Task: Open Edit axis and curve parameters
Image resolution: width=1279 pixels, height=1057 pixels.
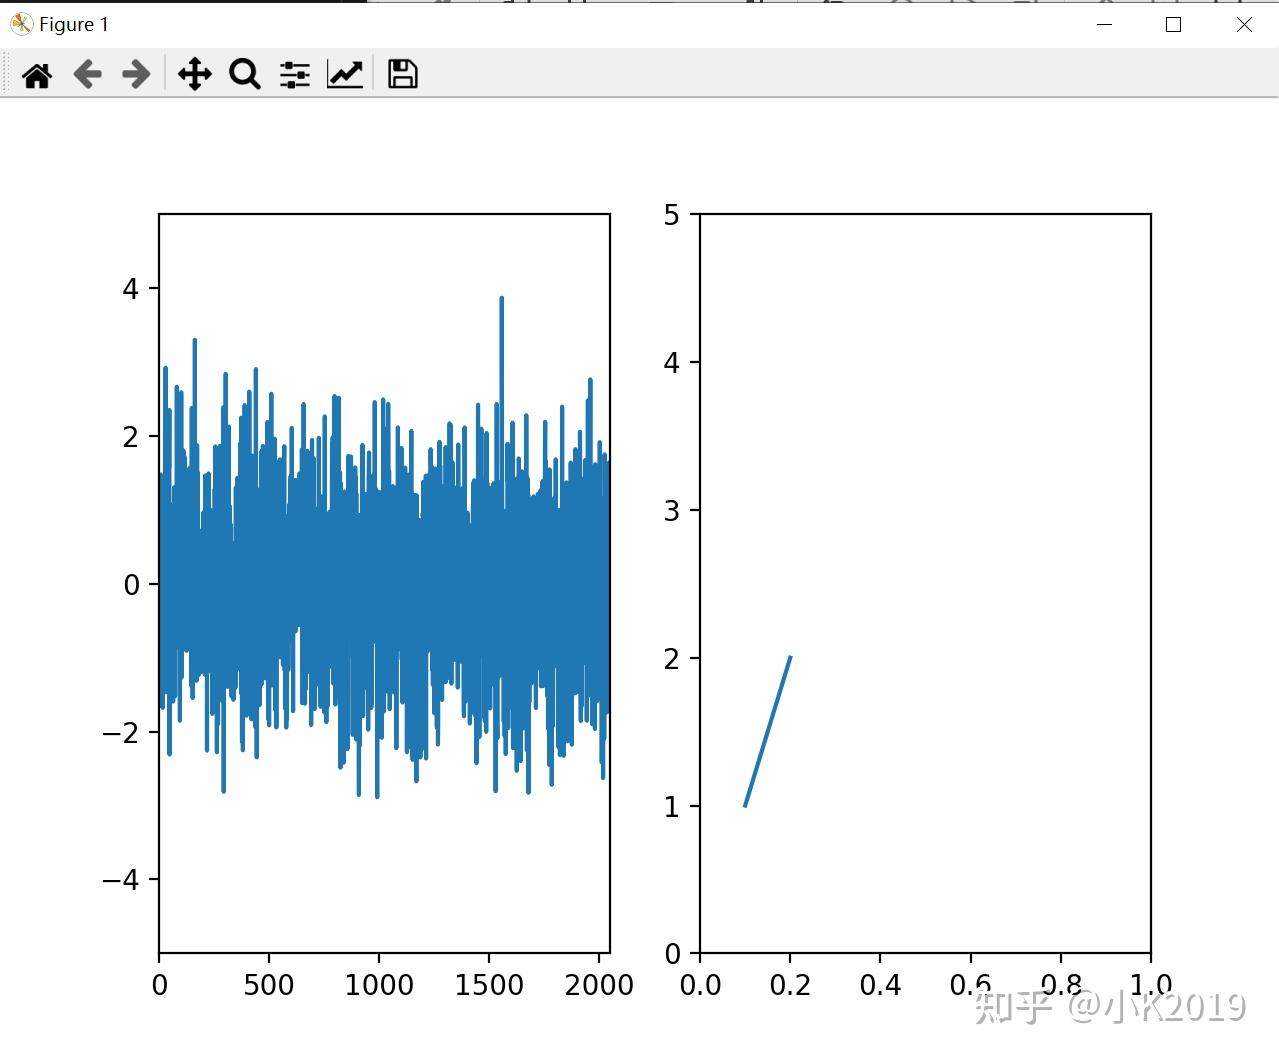Action: [345, 74]
